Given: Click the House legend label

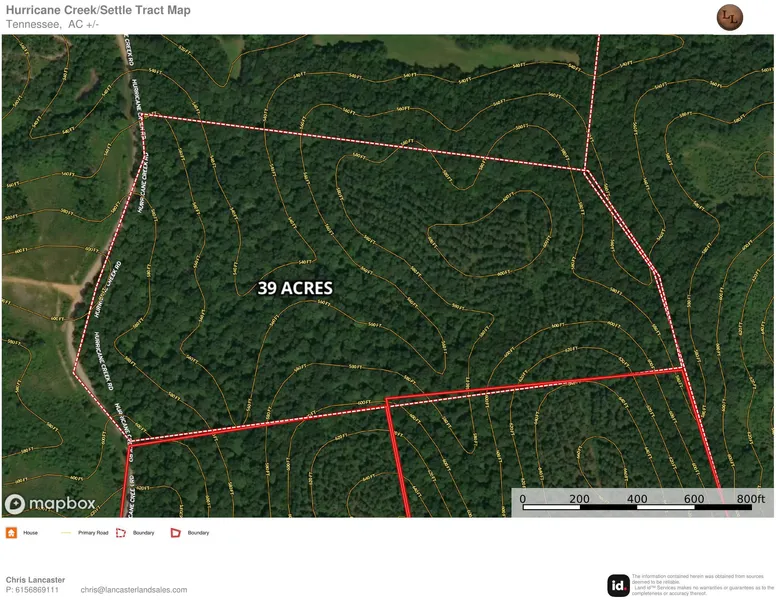Looking at the screenshot, I should [x=30, y=533].
